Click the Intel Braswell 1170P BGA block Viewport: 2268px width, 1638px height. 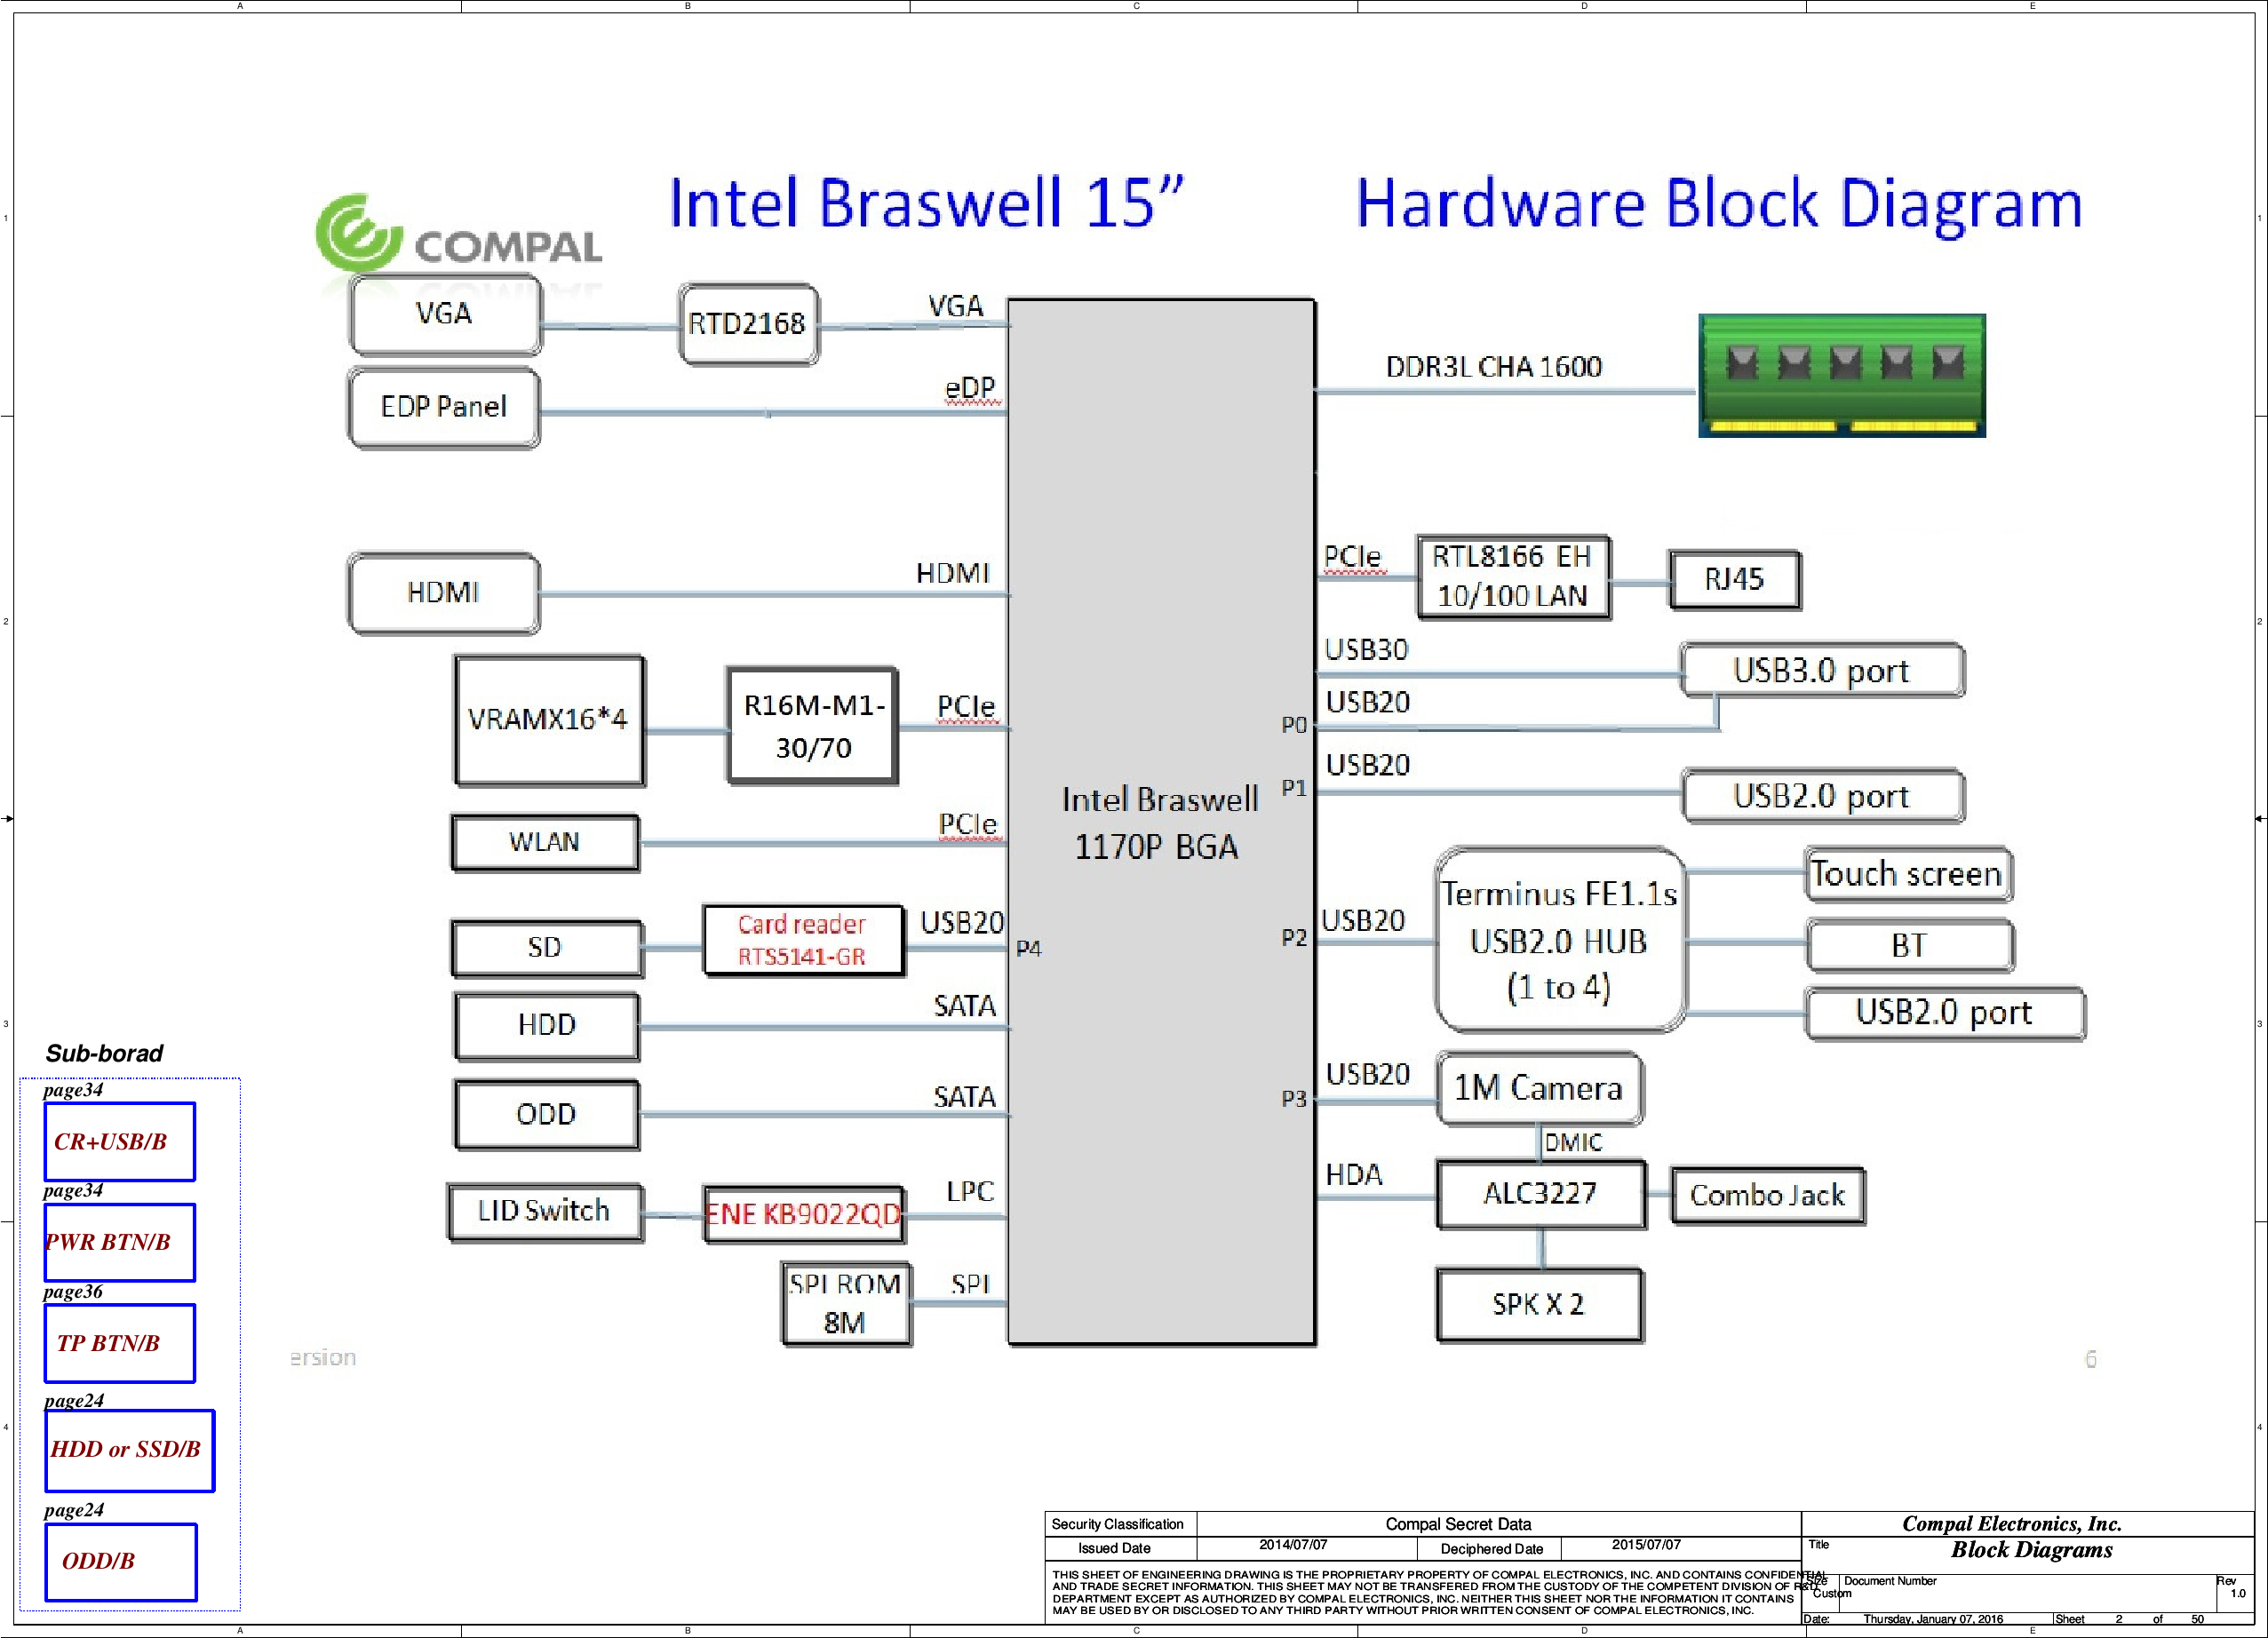(x=1160, y=822)
